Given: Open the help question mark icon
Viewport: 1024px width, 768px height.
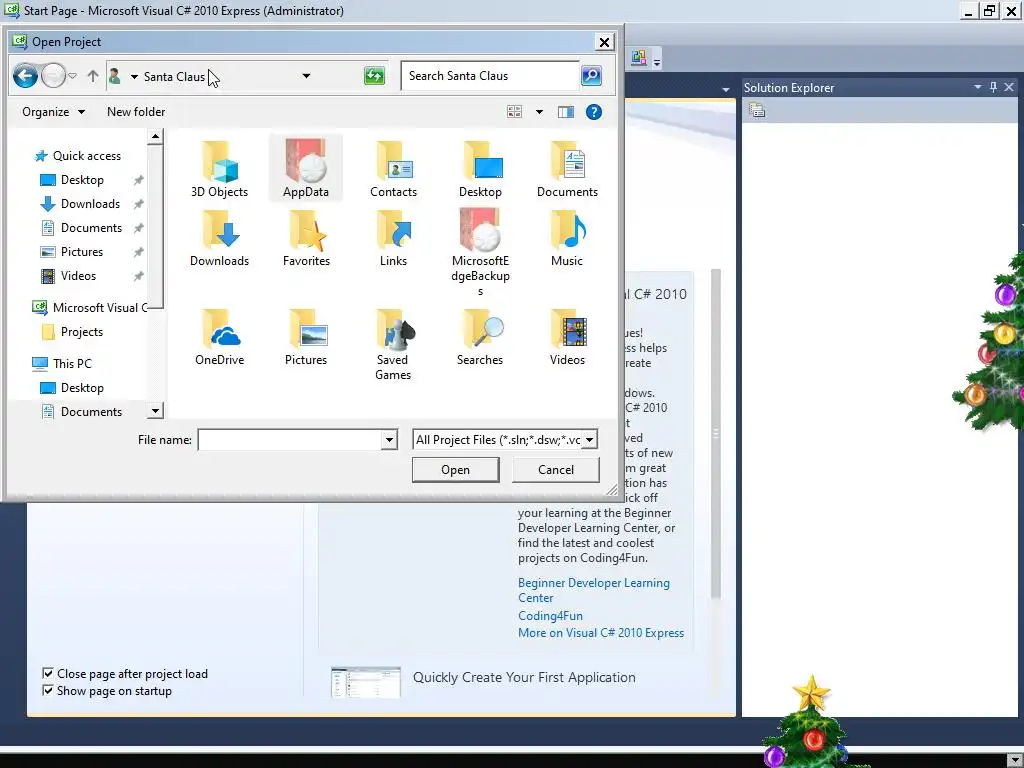Looking at the screenshot, I should tap(594, 112).
